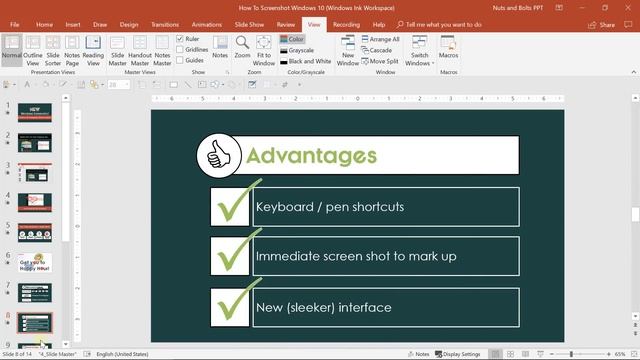This screenshot has height=360, width=640.
Task: Open the Show group dialog launcher
Action: pos(227,72)
